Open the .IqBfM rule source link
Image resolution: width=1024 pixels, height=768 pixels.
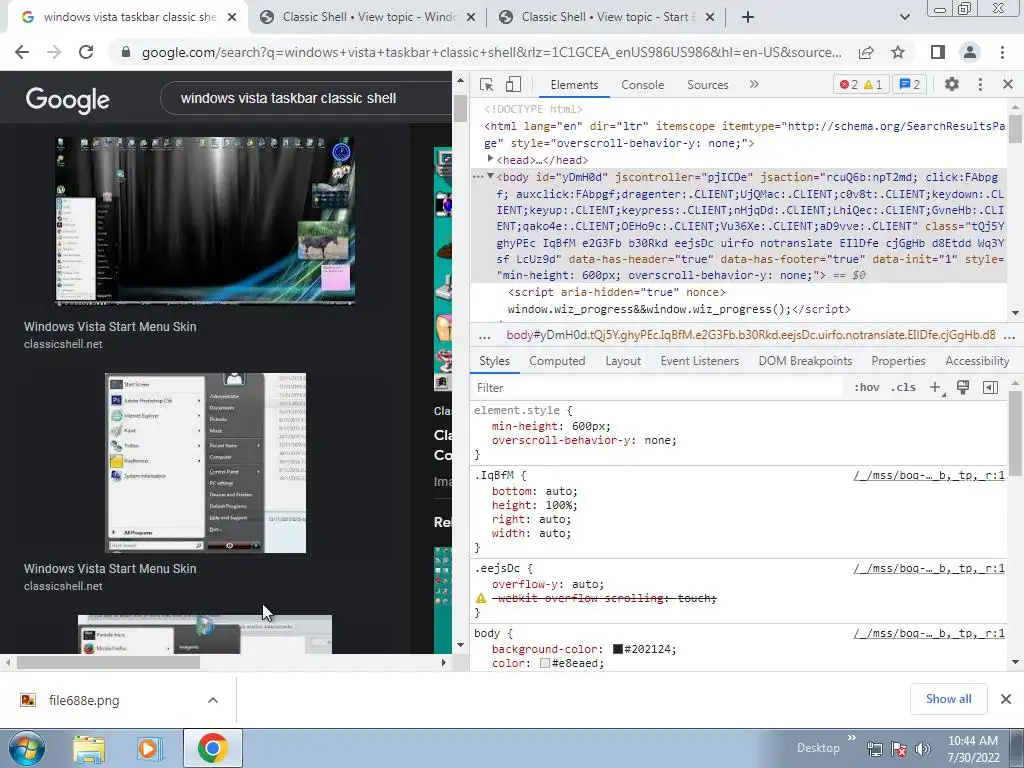click(929, 475)
